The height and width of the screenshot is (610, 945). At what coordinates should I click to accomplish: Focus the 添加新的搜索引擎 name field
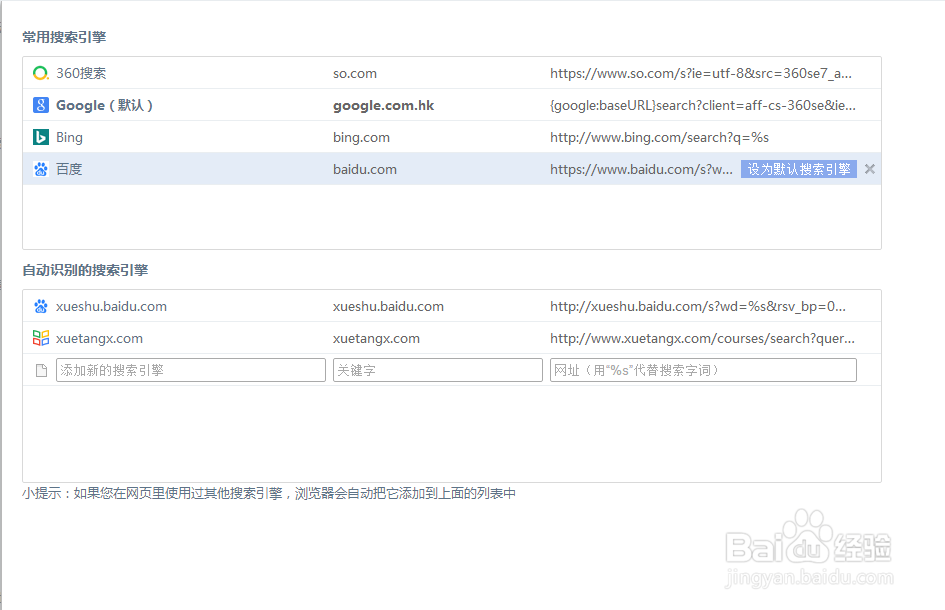(x=190, y=370)
